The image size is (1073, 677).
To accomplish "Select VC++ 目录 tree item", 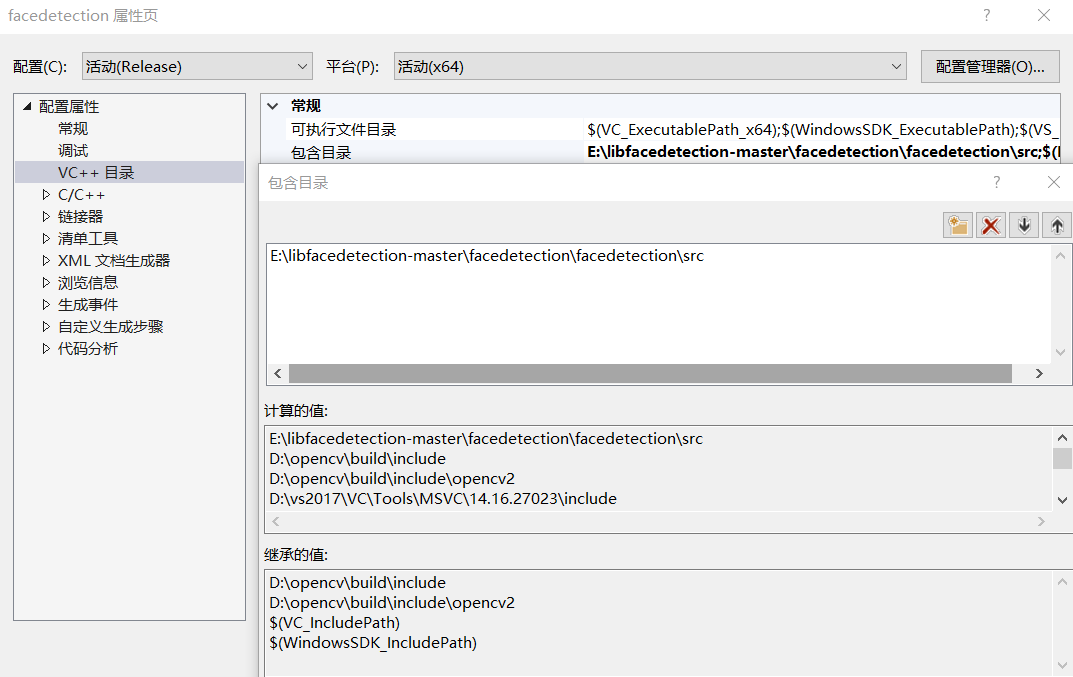I will point(96,173).
